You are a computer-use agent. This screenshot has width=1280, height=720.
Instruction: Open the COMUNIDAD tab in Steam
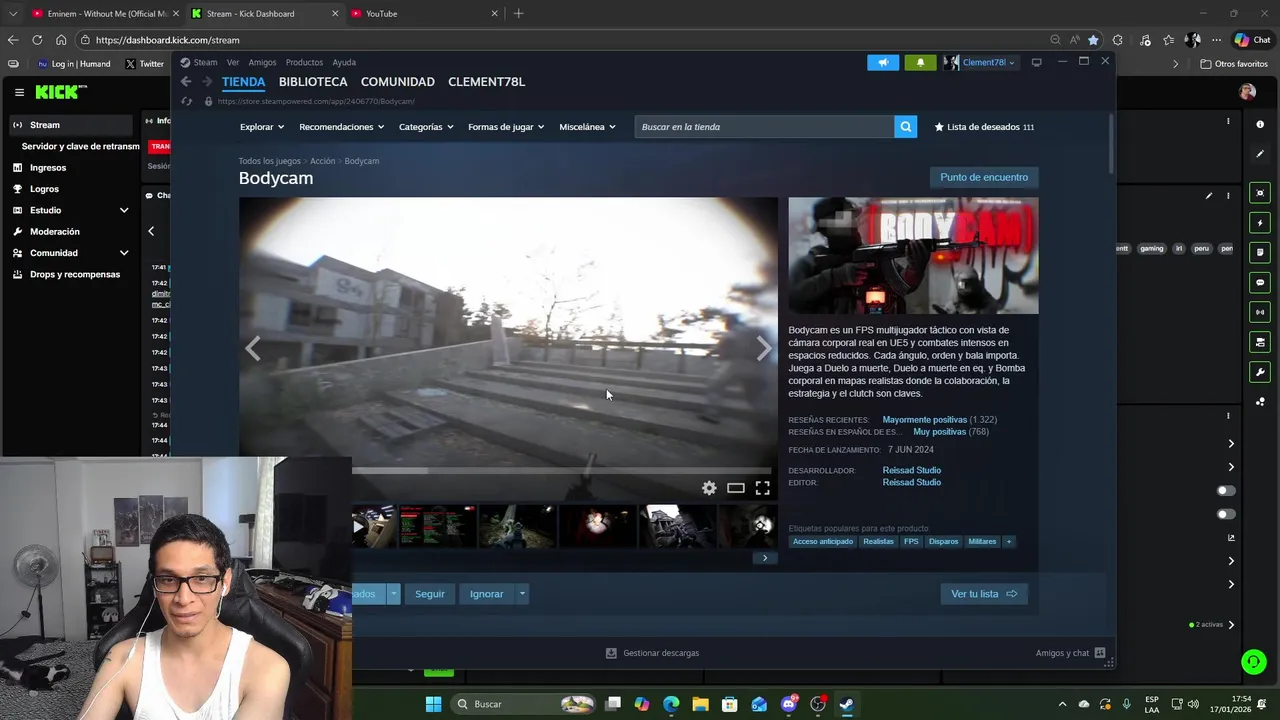[398, 82]
